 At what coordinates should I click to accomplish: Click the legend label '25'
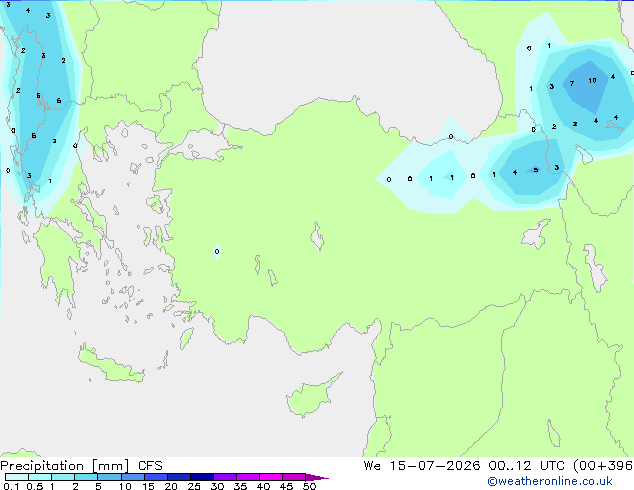point(194,486)
